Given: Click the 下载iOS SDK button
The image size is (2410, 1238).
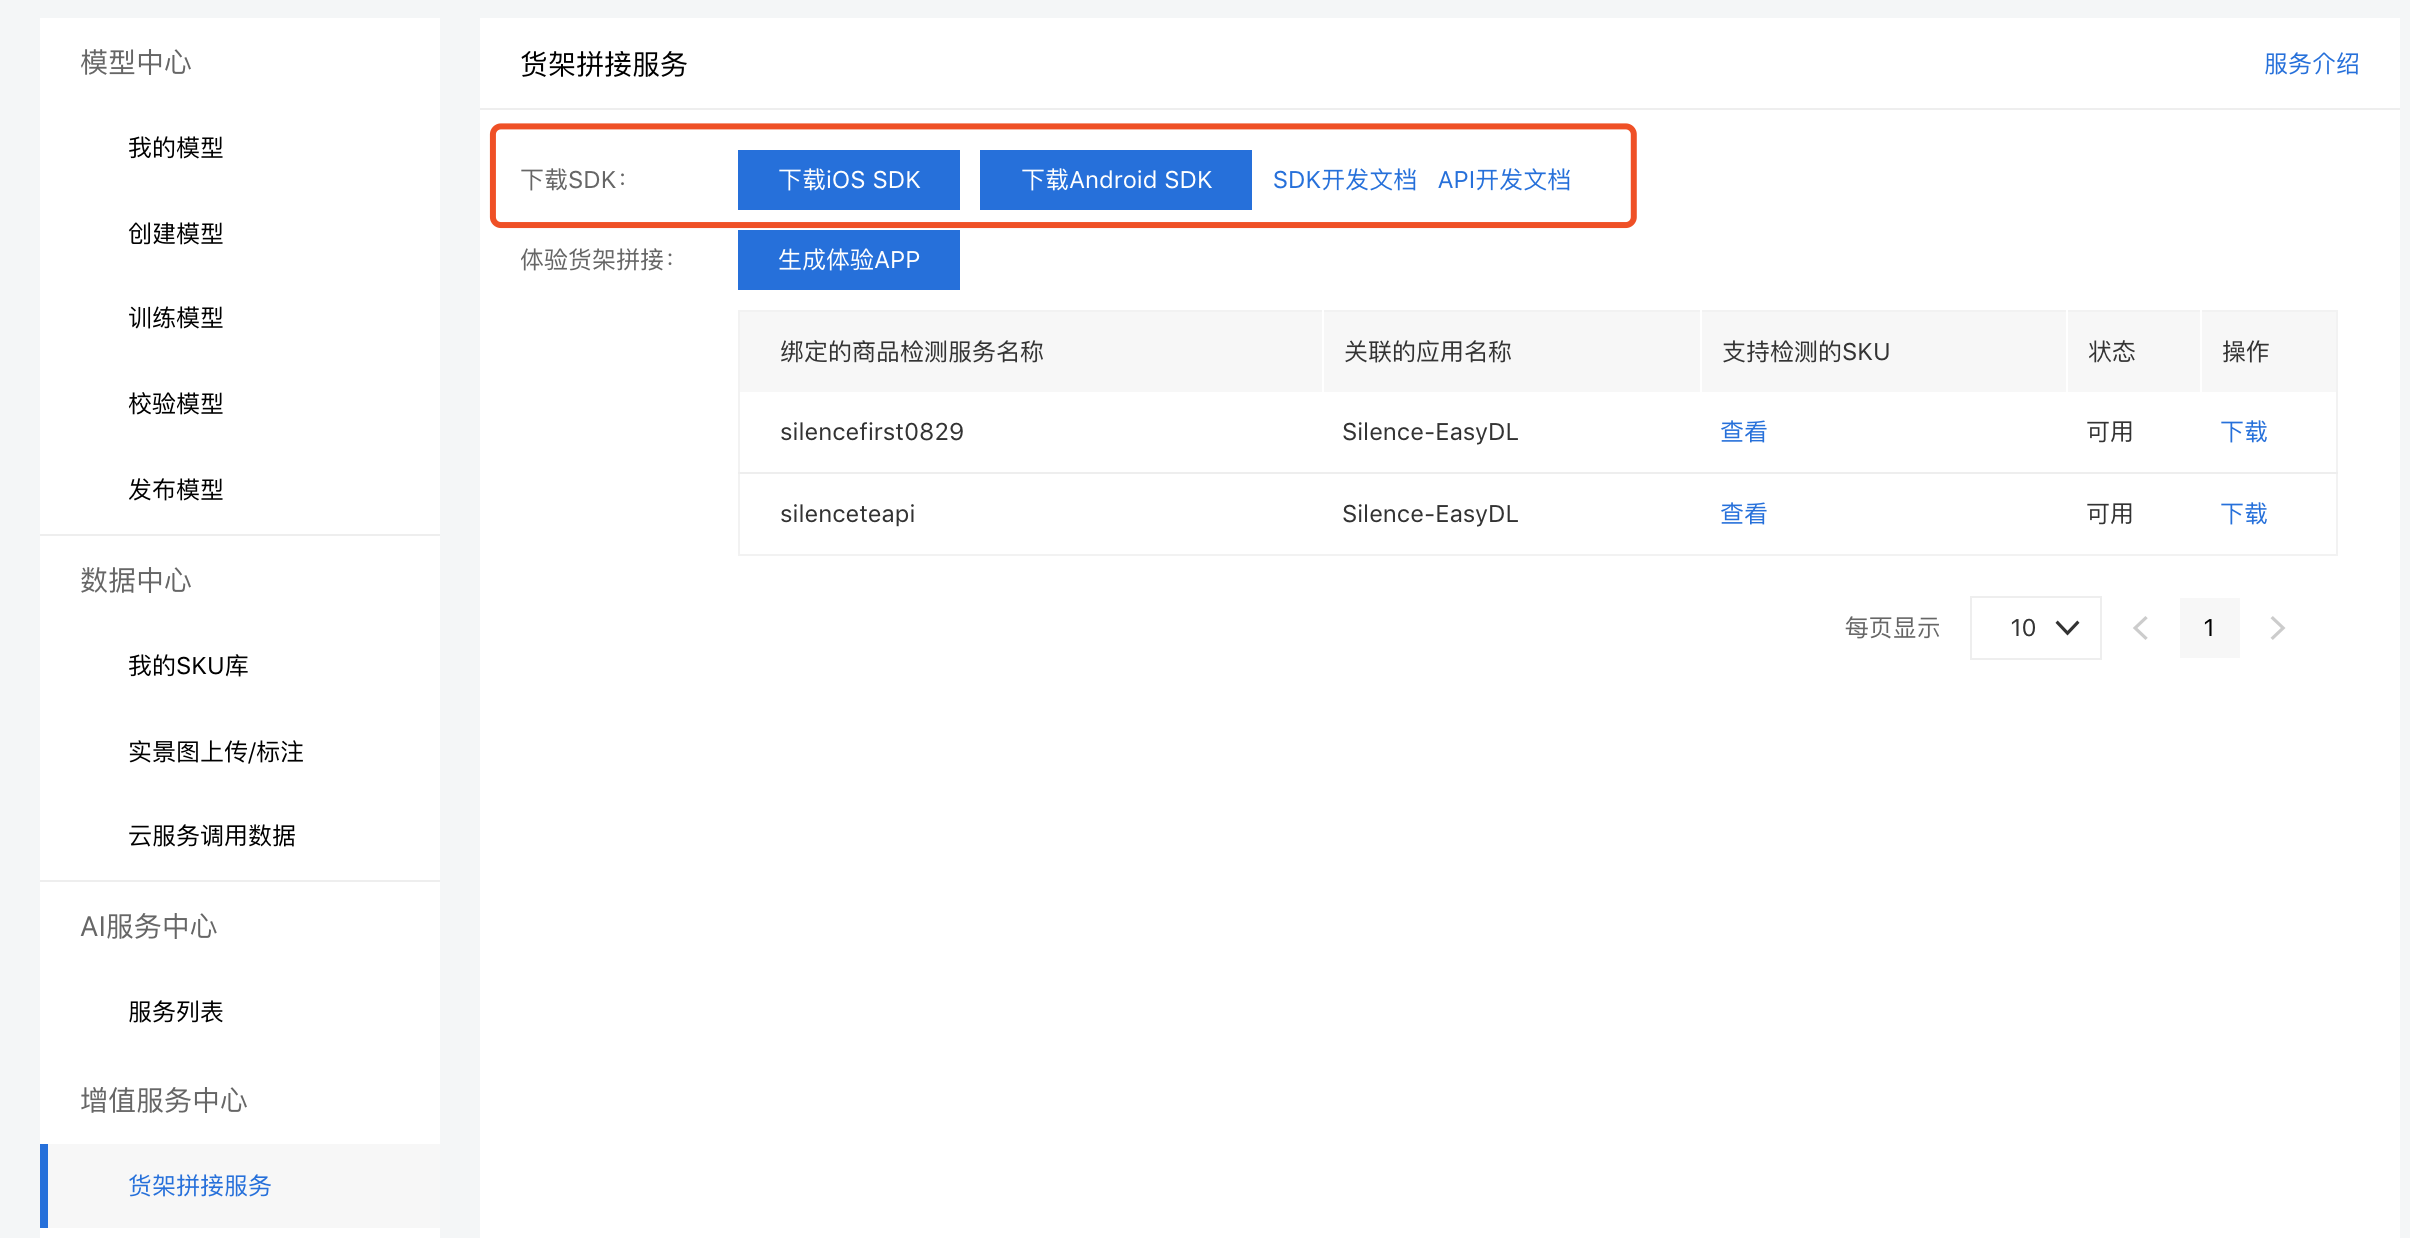Looking at the screenshot, I should pyautogui.click(x=849, y=180).
